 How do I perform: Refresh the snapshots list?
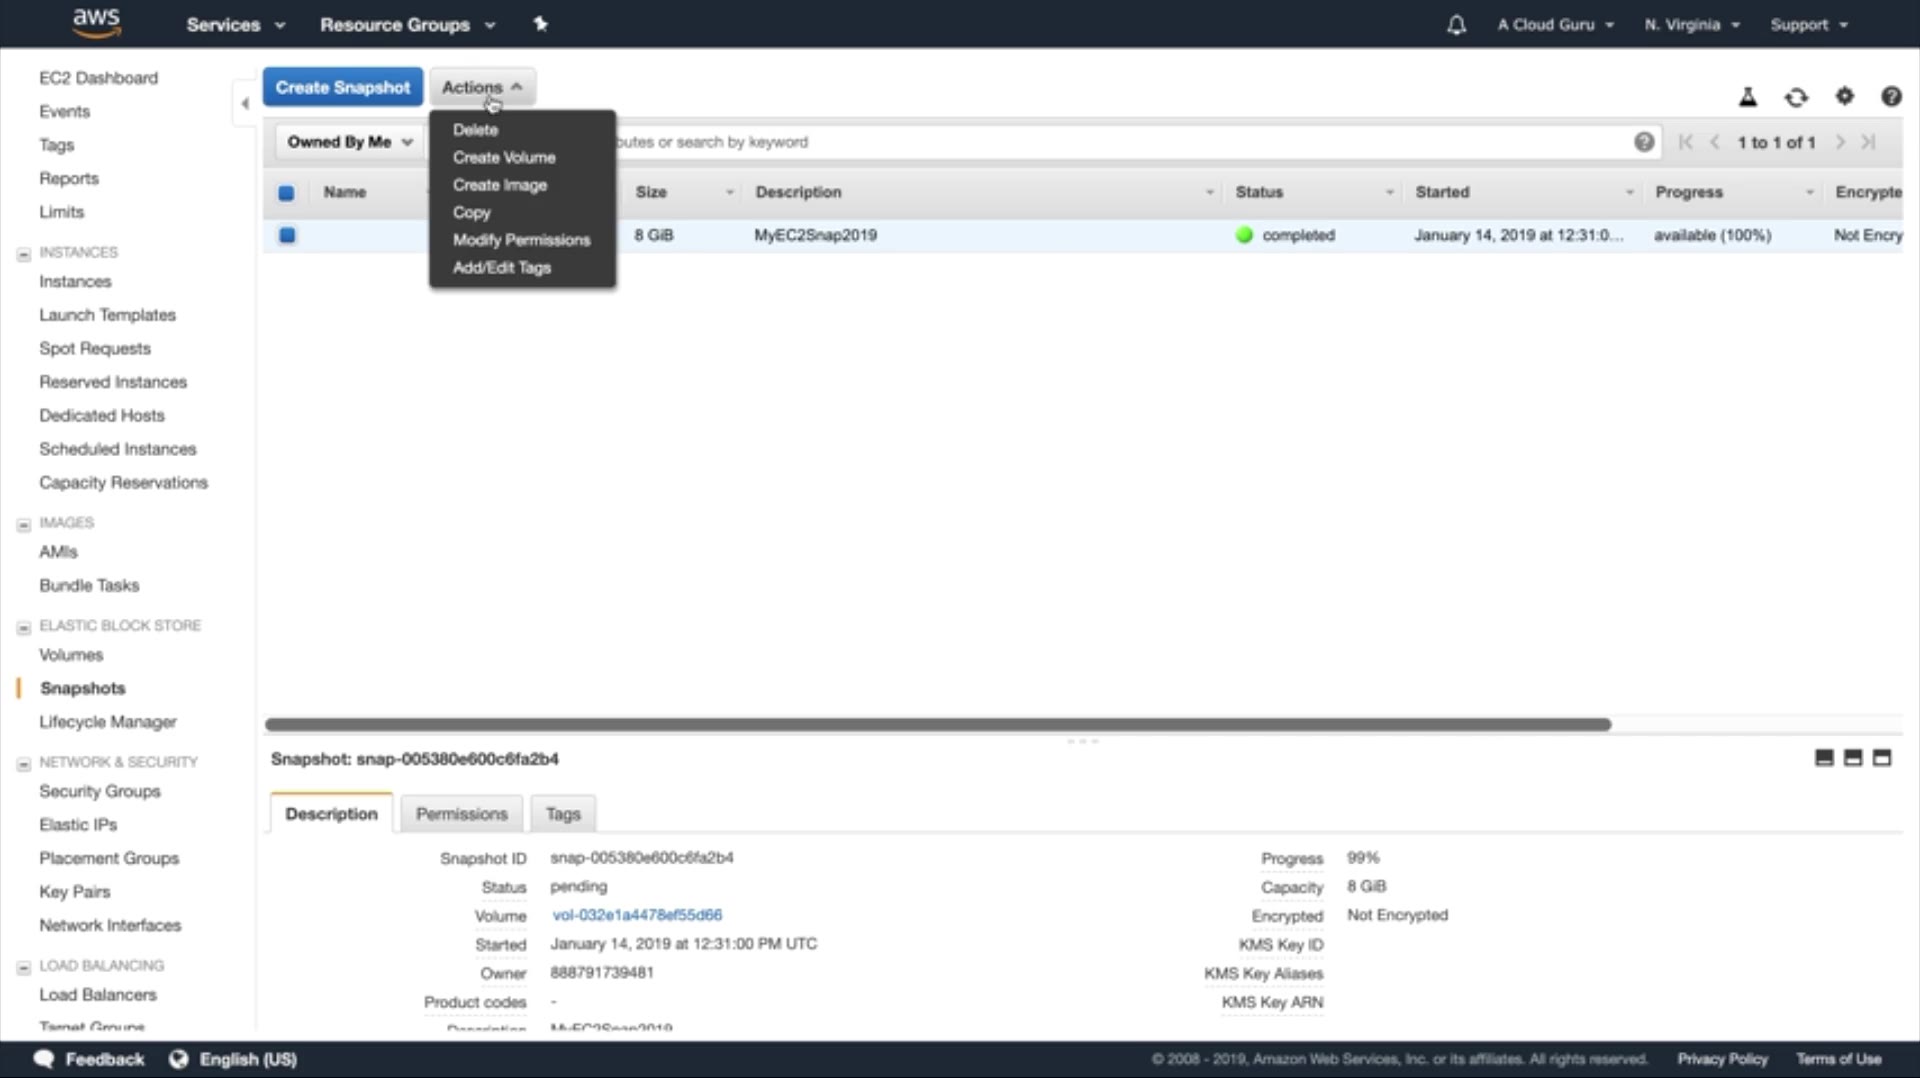(1796, 97)
